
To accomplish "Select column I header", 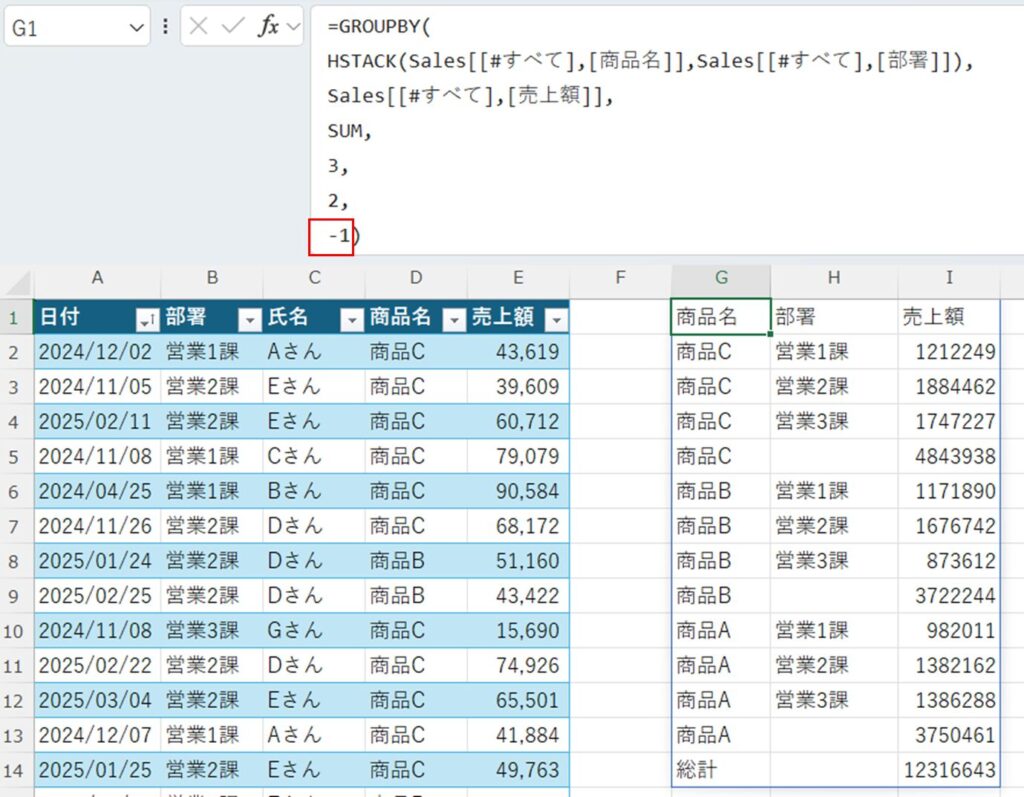I will click(x=949, y=278).
